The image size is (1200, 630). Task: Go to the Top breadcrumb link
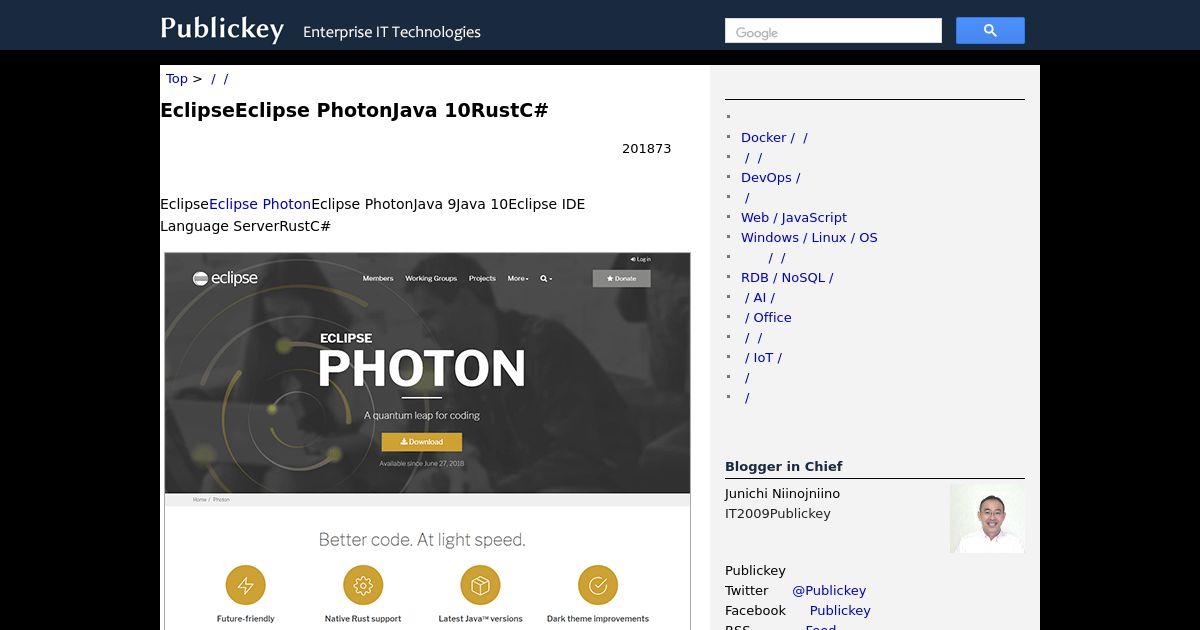[x=177, y=78]
